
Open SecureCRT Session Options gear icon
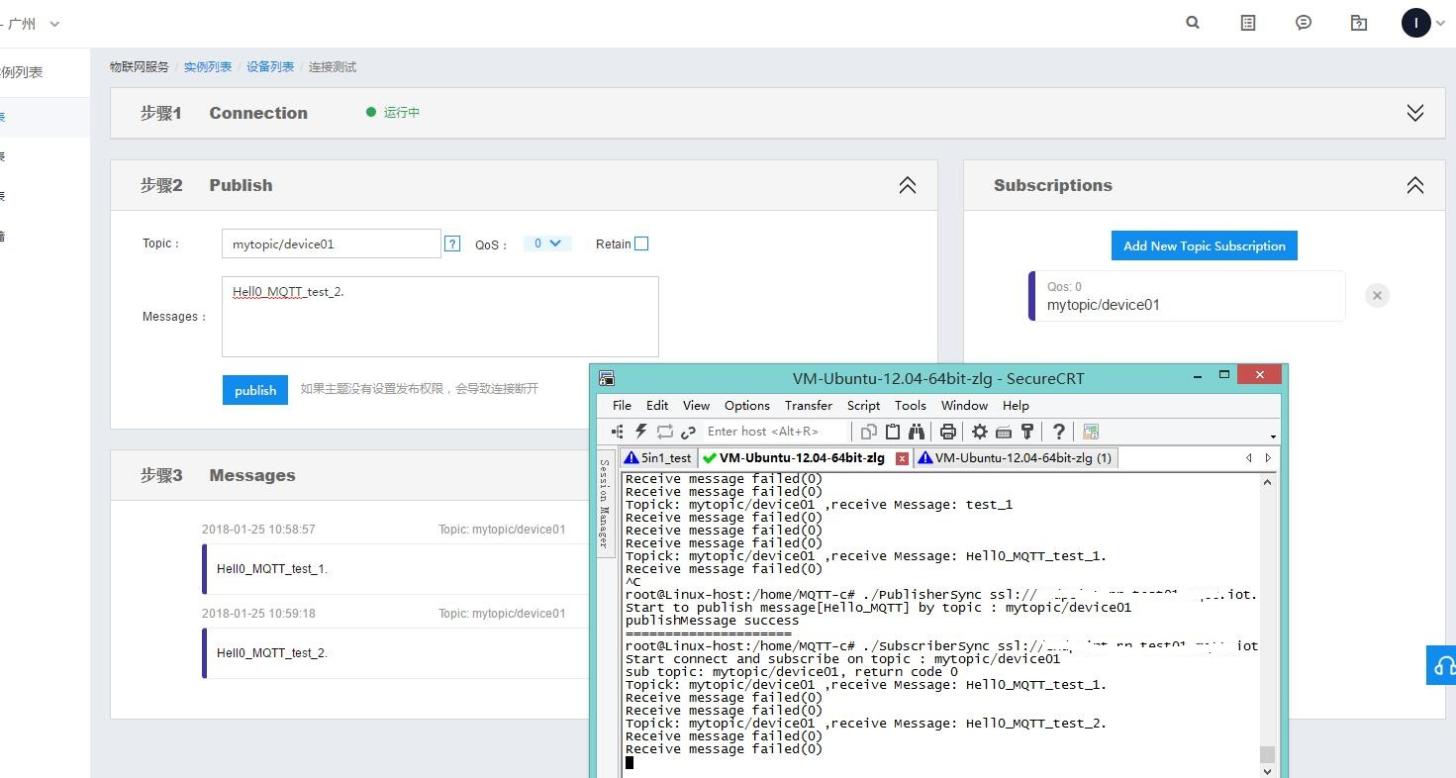tap(979, 431)
